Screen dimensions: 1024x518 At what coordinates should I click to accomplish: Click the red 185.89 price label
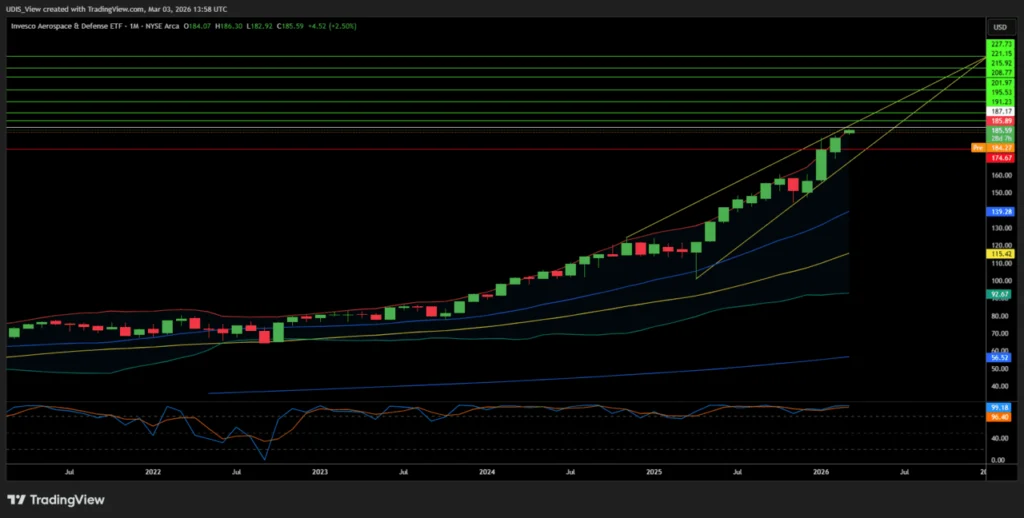[x=1001, y=121]
